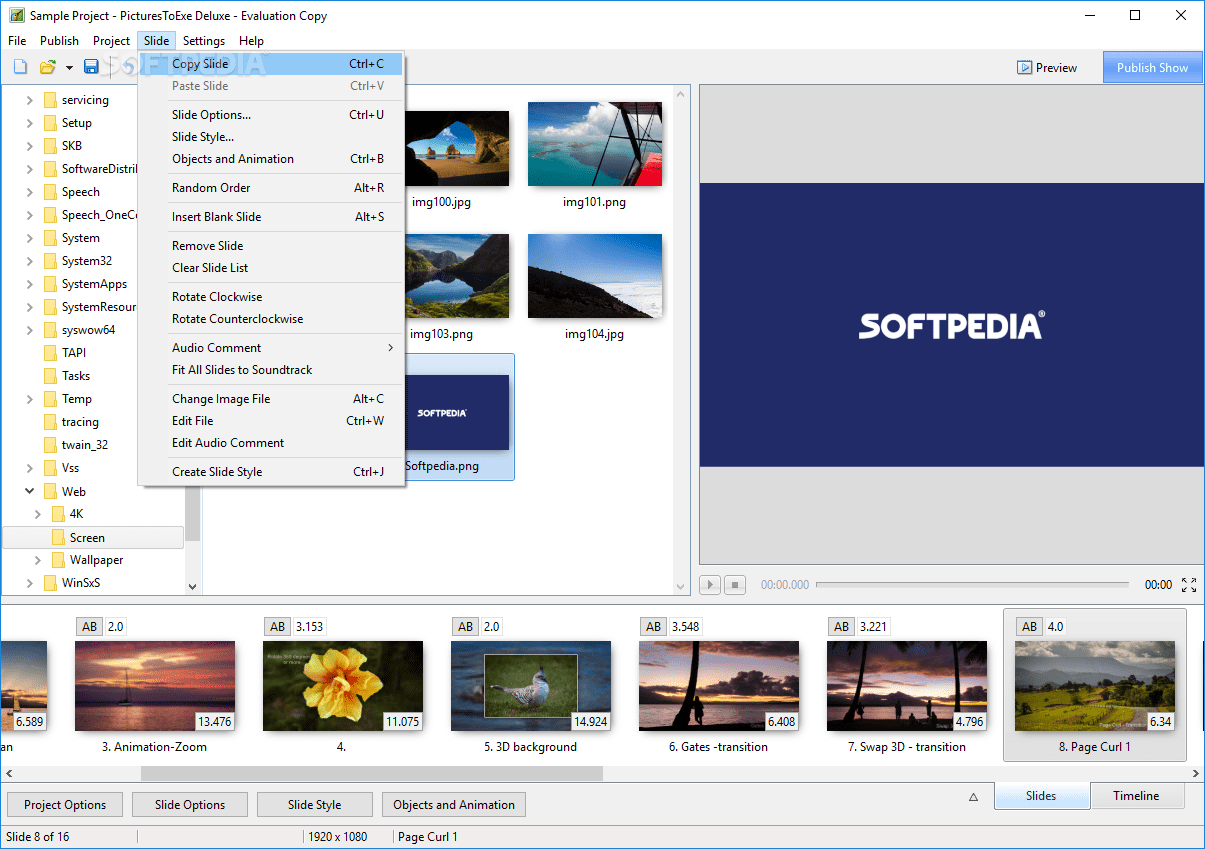Open the Audio Comment submenu
The height and width of the screenshot is (849, 1205).
pos(271,348)
